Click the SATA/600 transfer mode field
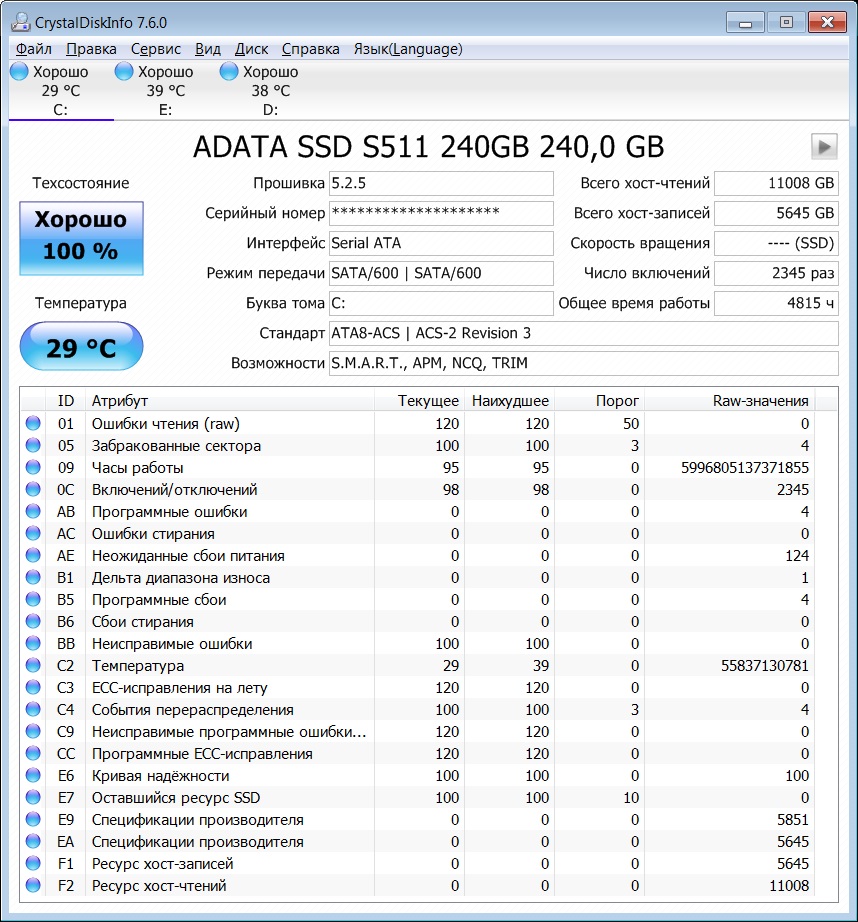Image resolution: width=858 pixels, height=922 pixels. 441,273
